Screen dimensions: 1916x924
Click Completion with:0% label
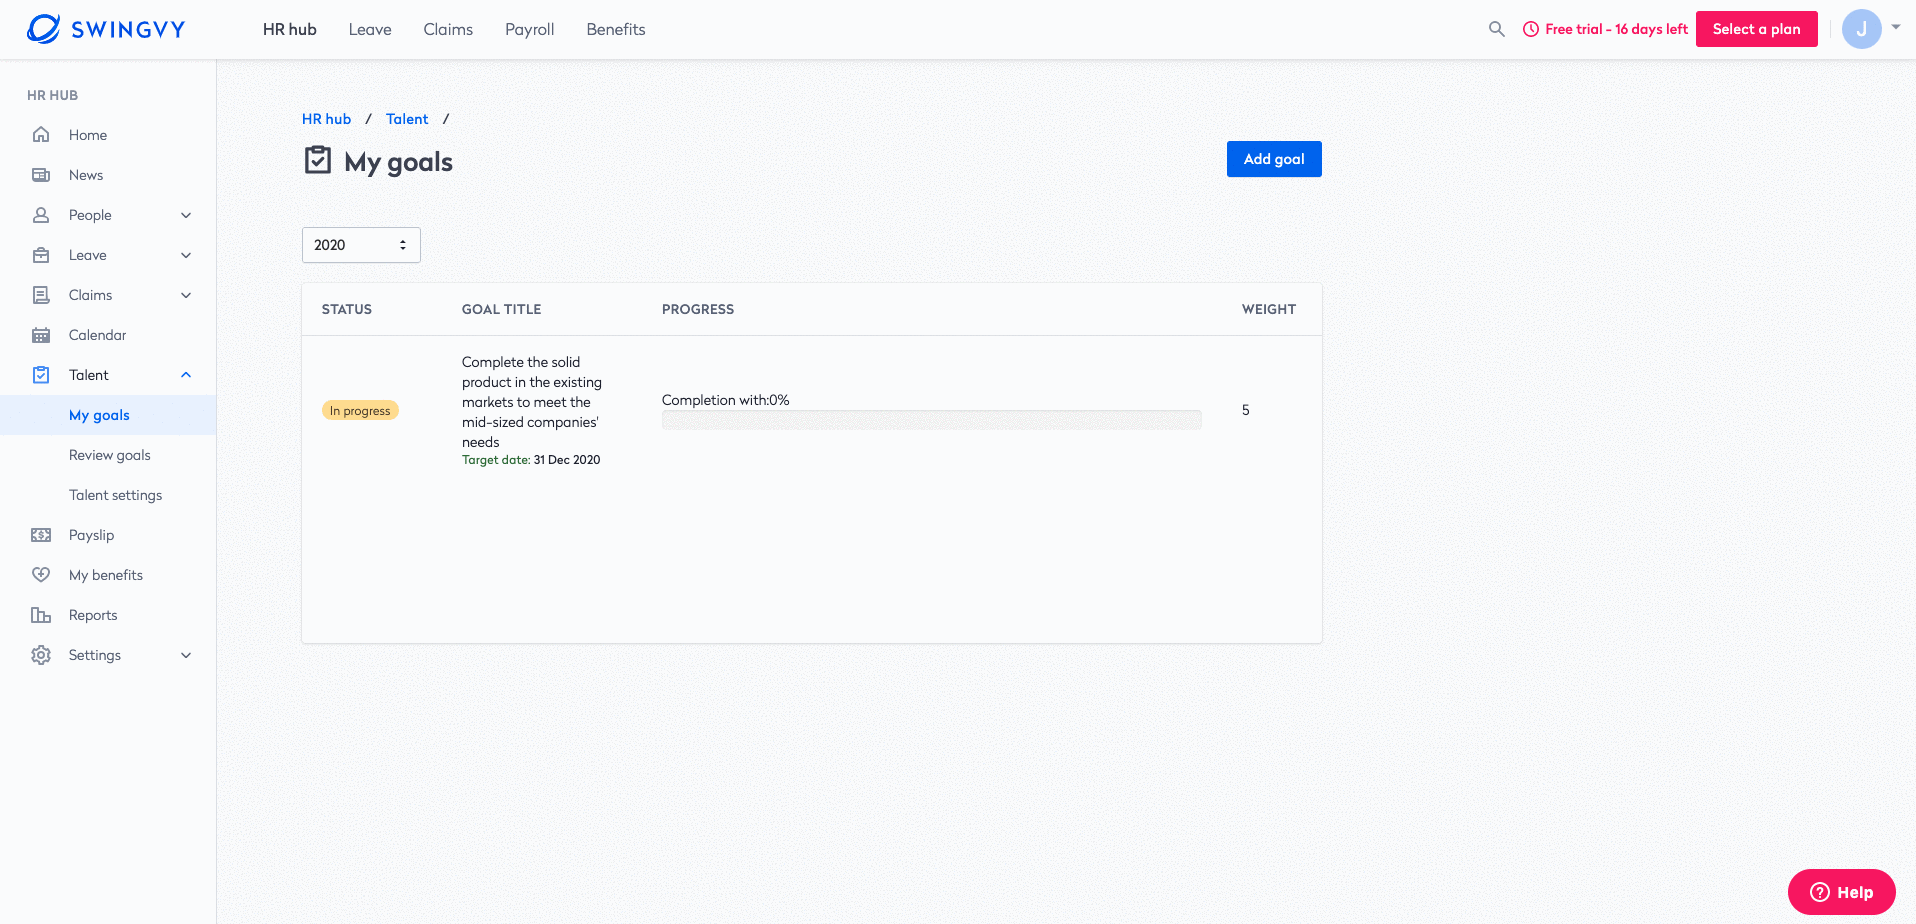tap(726, 400)
